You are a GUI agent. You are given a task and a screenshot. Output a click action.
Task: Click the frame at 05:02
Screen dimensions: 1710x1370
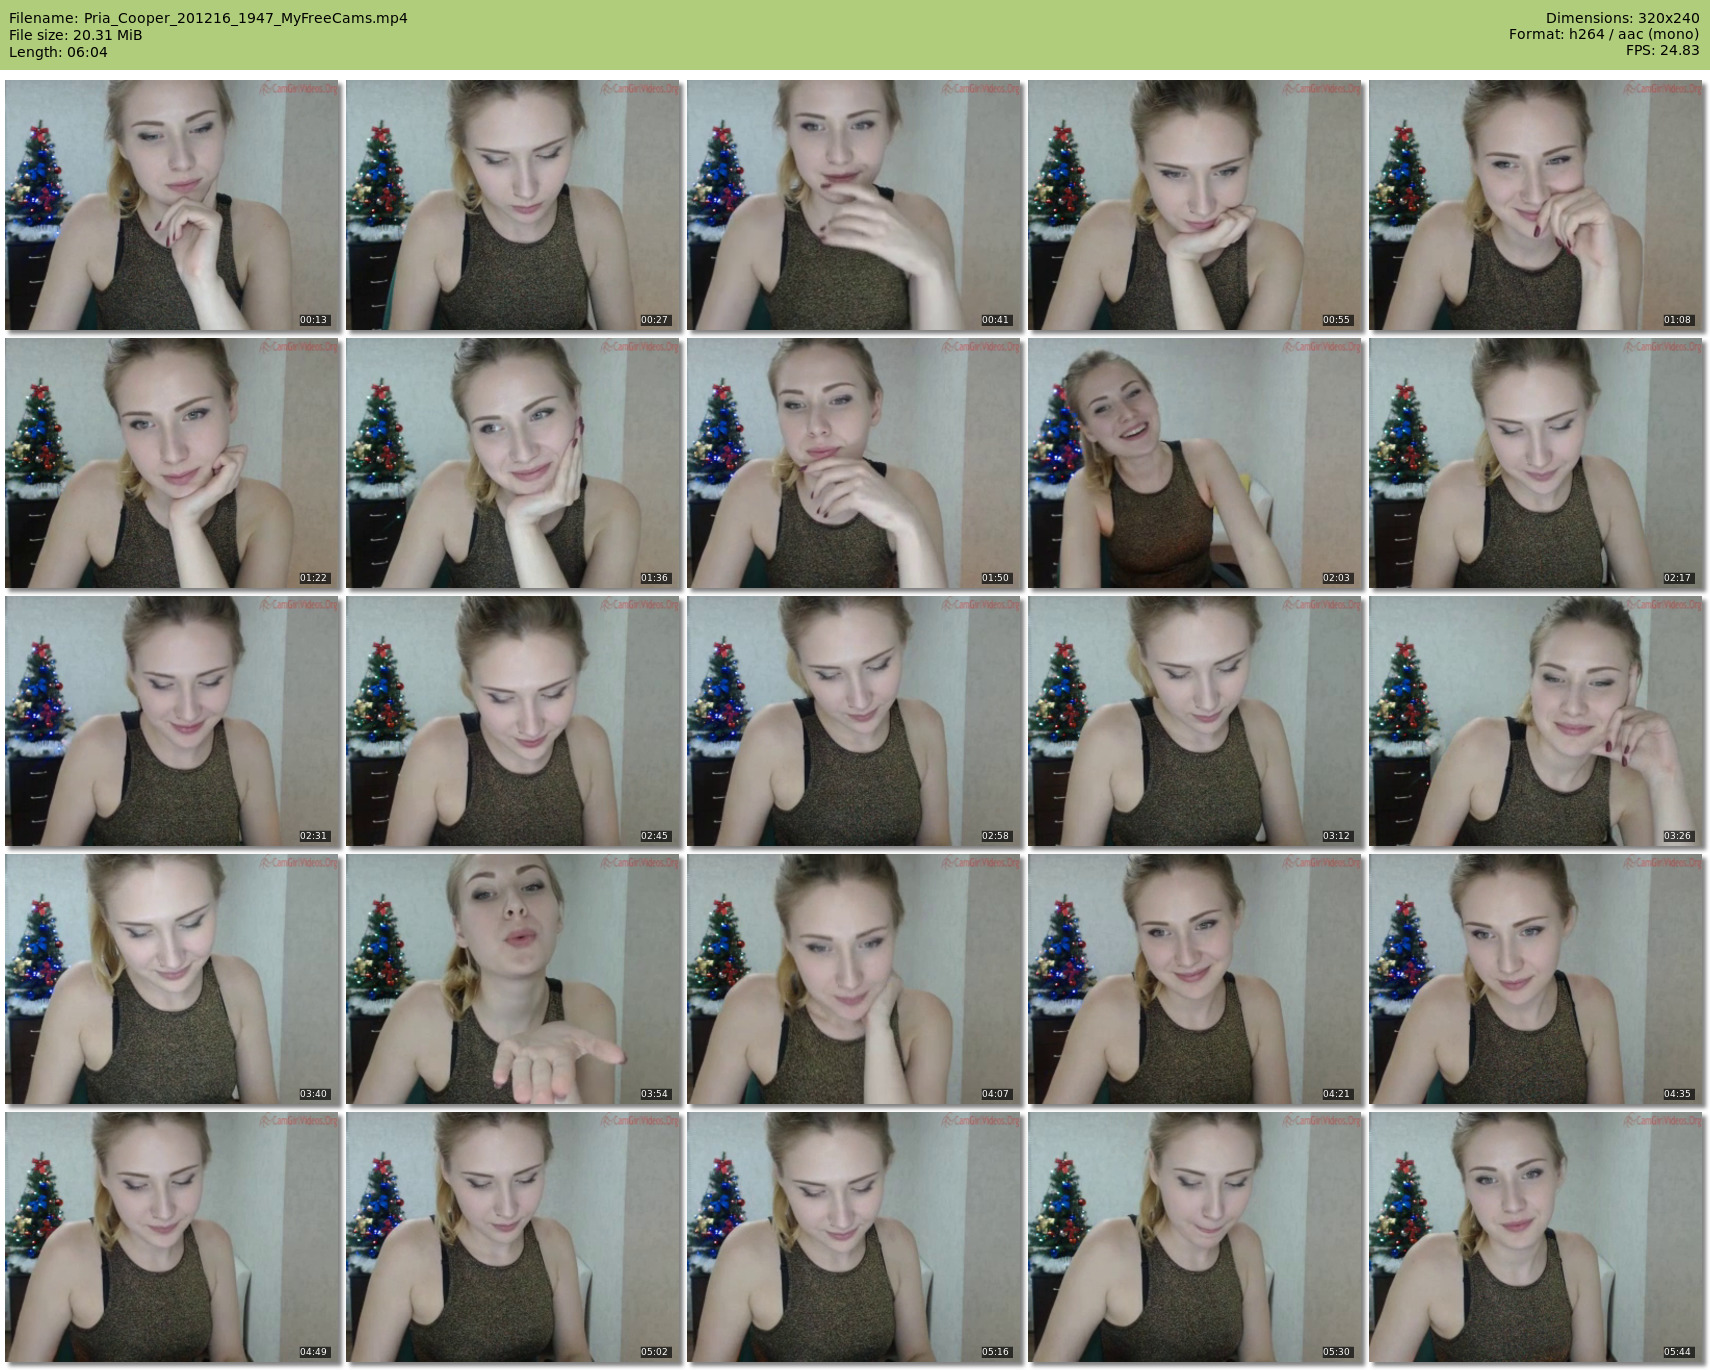pyautogui.click(x=514, y=1237)
